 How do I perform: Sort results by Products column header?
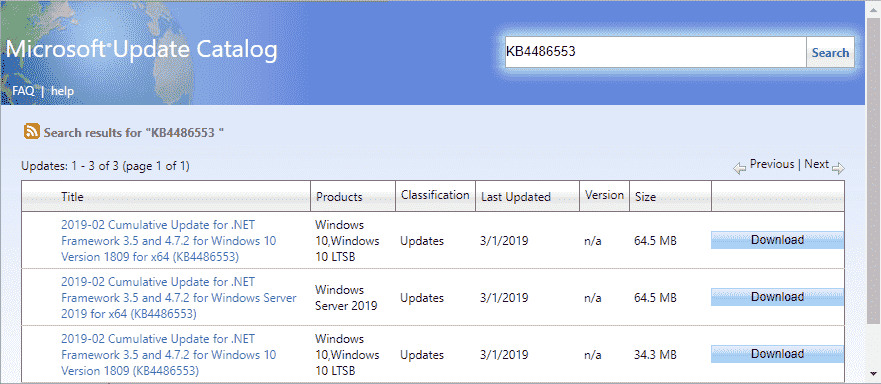tap(339, 197)
